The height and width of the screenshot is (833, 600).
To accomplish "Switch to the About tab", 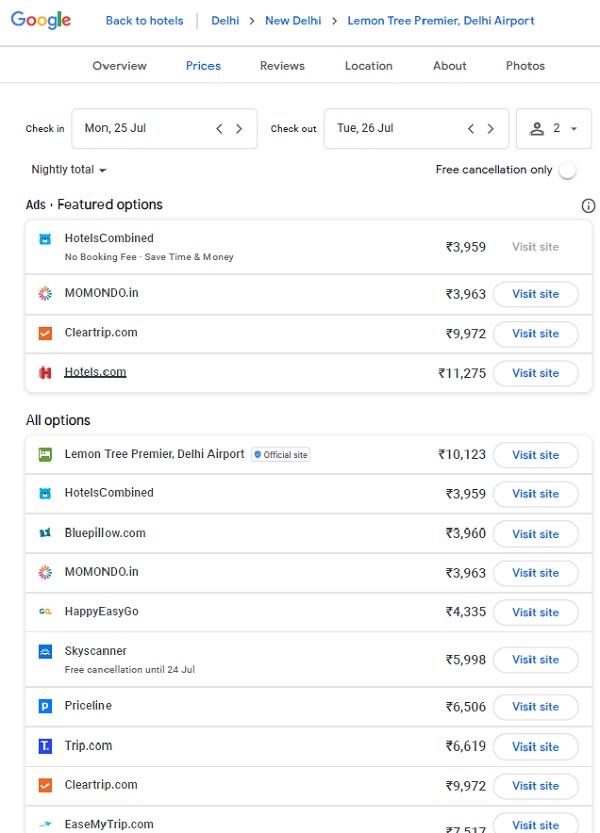I will pos(450,66).
